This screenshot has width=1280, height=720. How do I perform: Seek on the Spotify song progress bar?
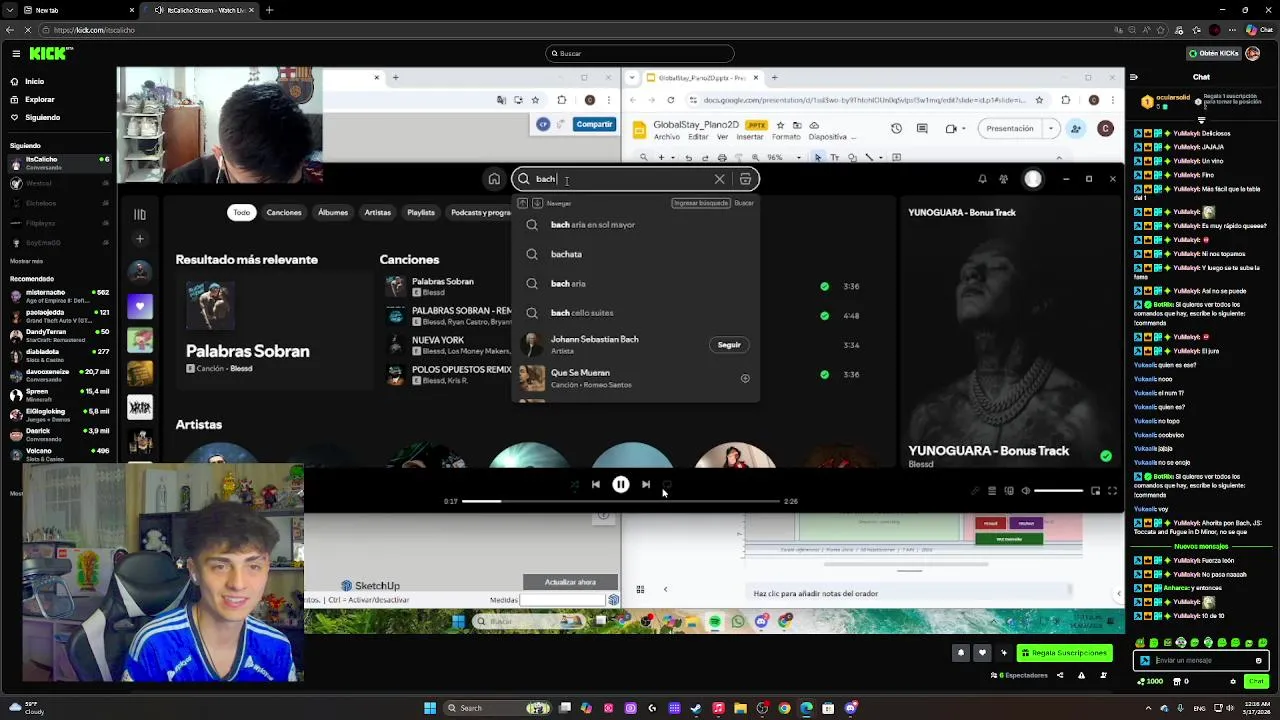[620, 501]
